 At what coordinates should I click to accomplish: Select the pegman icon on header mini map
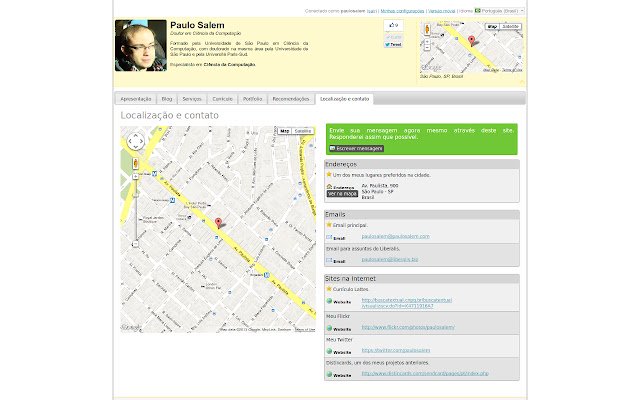click(427, 29)
